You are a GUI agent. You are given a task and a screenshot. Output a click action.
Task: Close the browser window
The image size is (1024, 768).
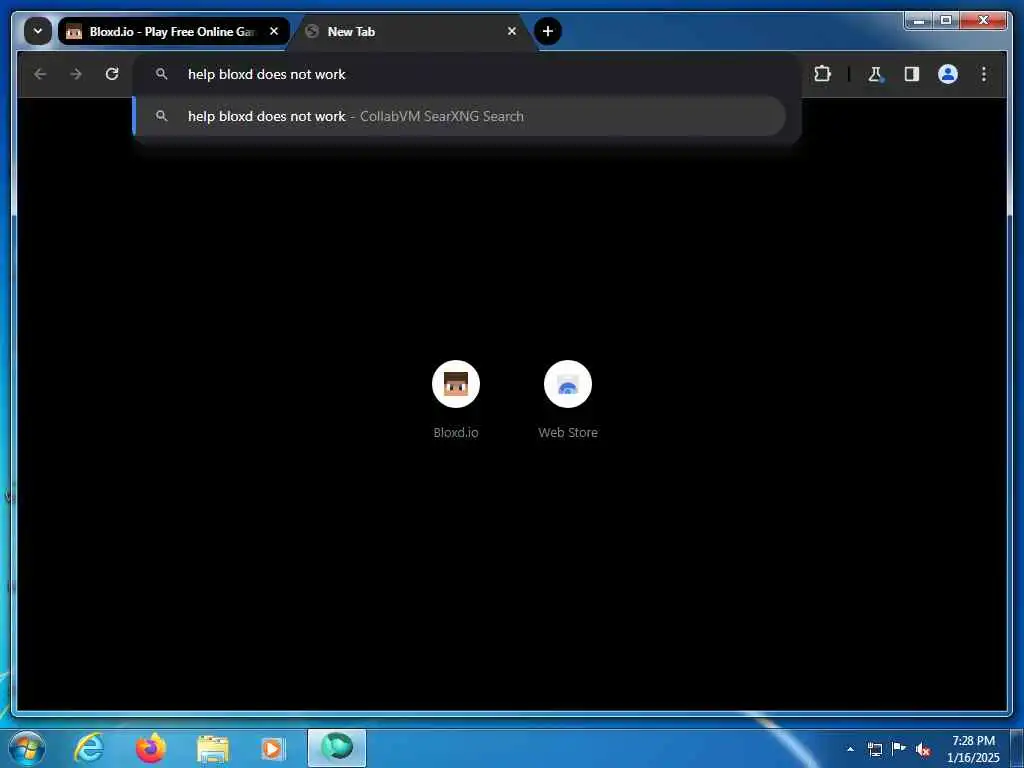click(983, 21)
